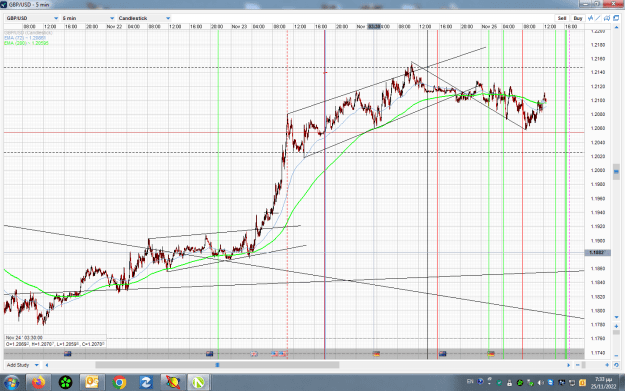Open the GBP/USD symbol dropdown
Screen dimensions: 625x391
(32, 18)
